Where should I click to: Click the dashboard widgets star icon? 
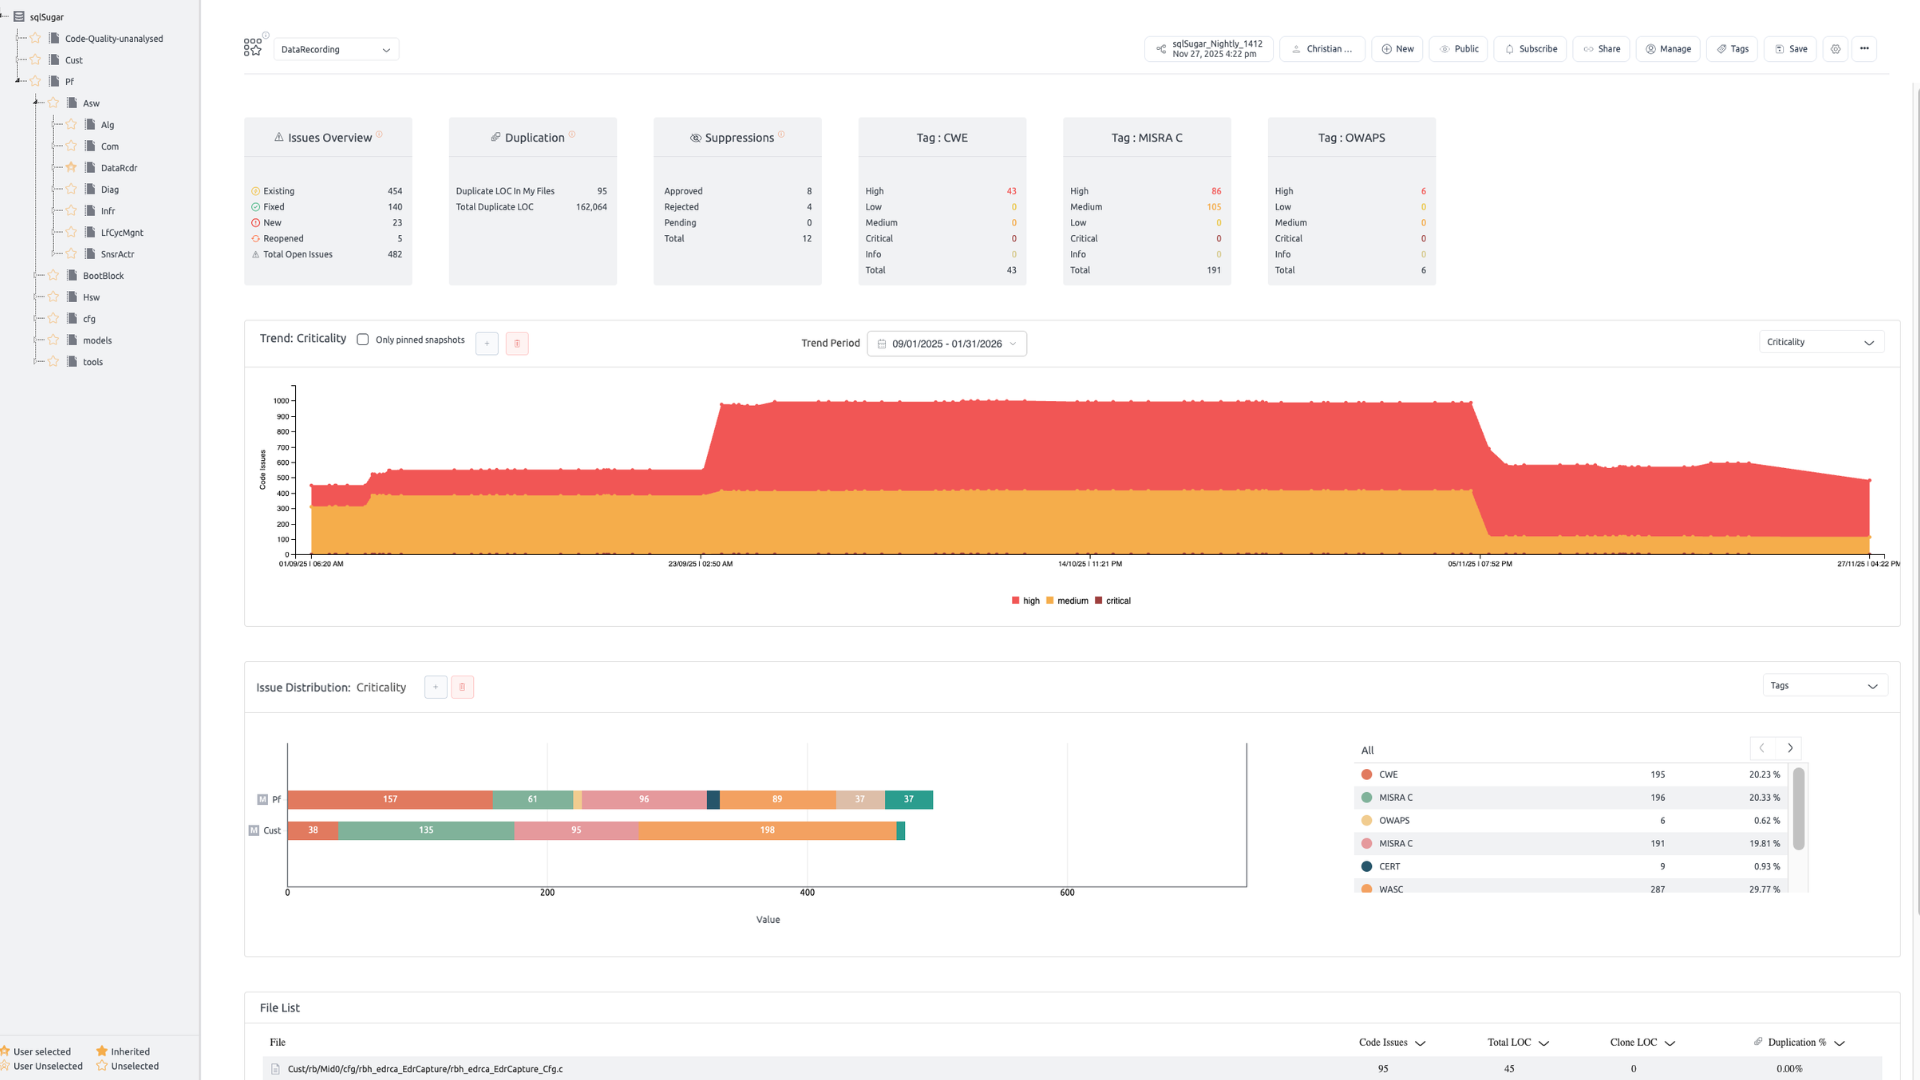(253, 48)
